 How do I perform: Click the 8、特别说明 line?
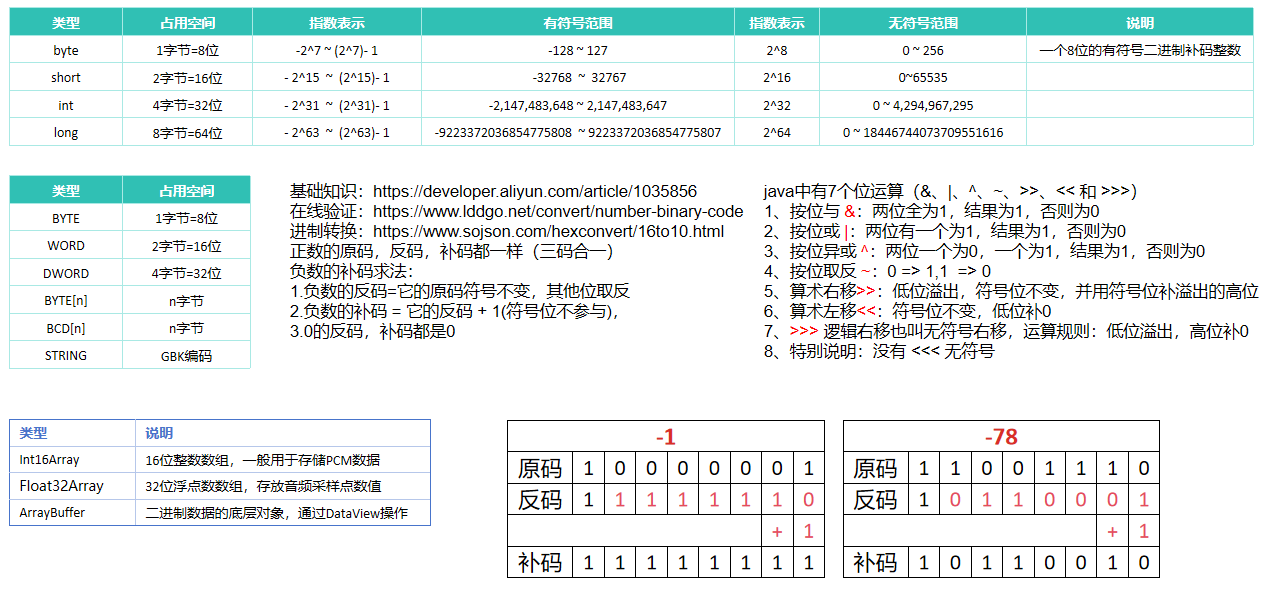(x=879, y=351)
